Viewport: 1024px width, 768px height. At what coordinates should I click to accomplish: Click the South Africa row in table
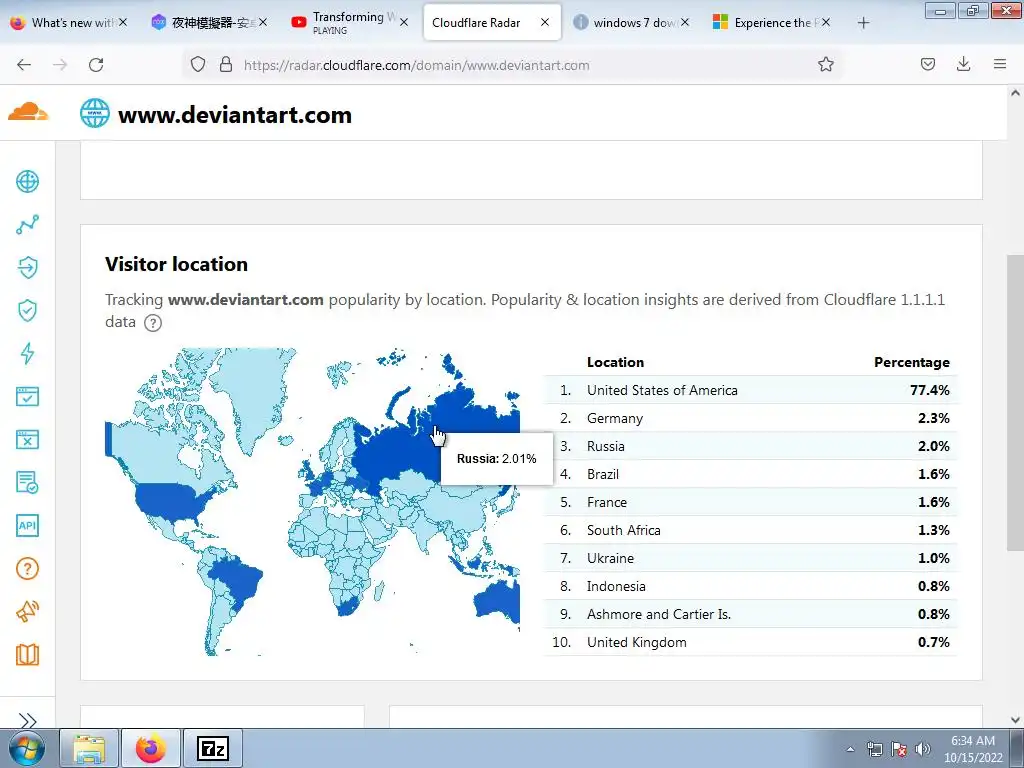[751, 530]
